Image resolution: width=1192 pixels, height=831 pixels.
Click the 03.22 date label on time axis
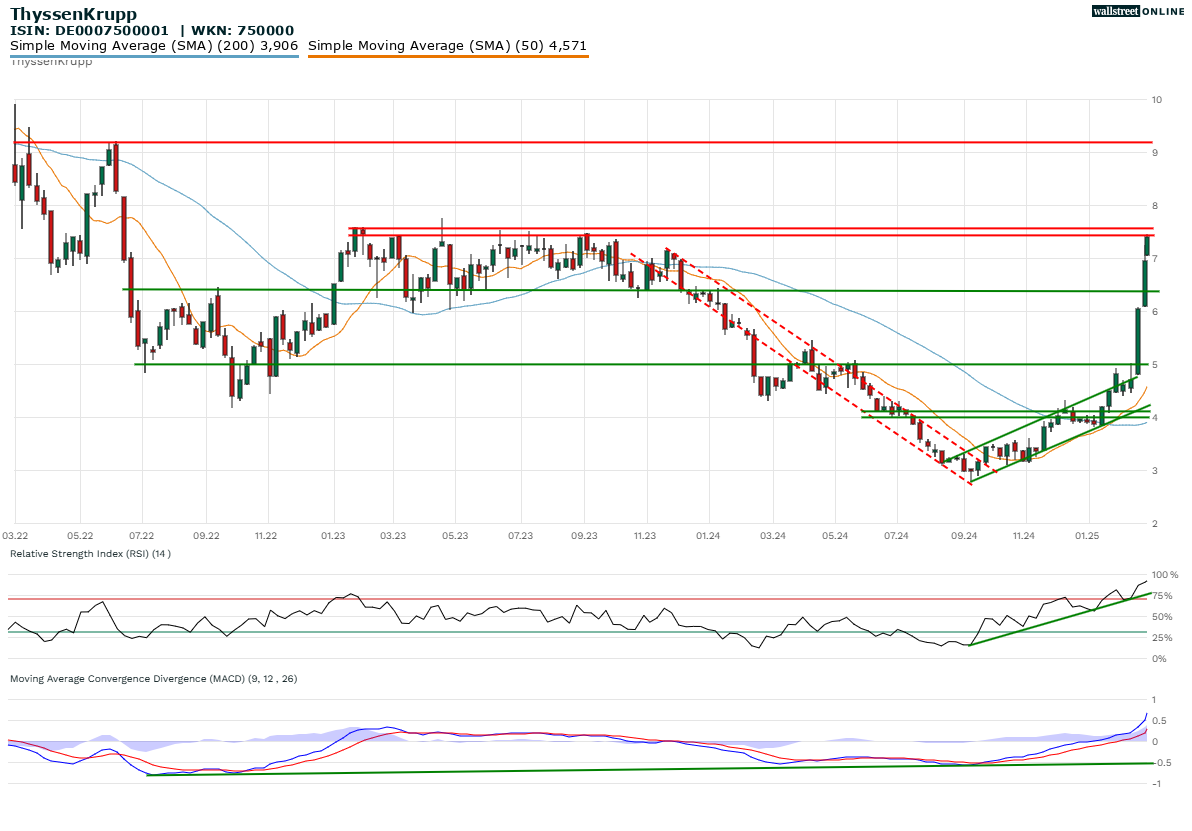point(15,536)
